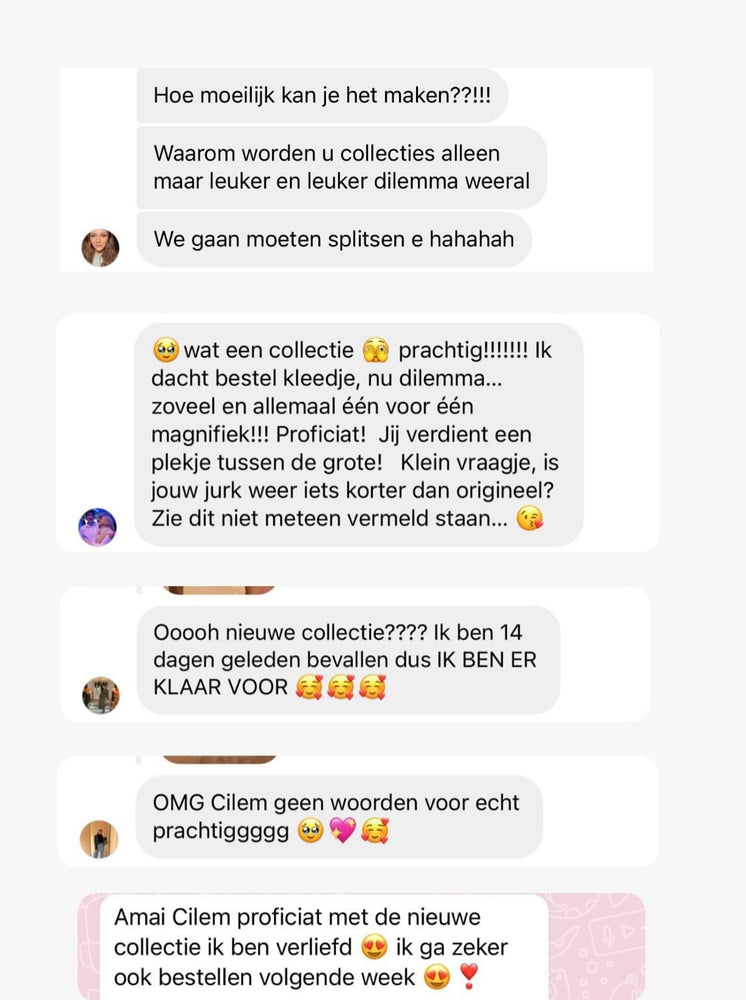Click the peeking face emoji before 'prachtig'
746x1000 pixels.
(x=376, y=350)
